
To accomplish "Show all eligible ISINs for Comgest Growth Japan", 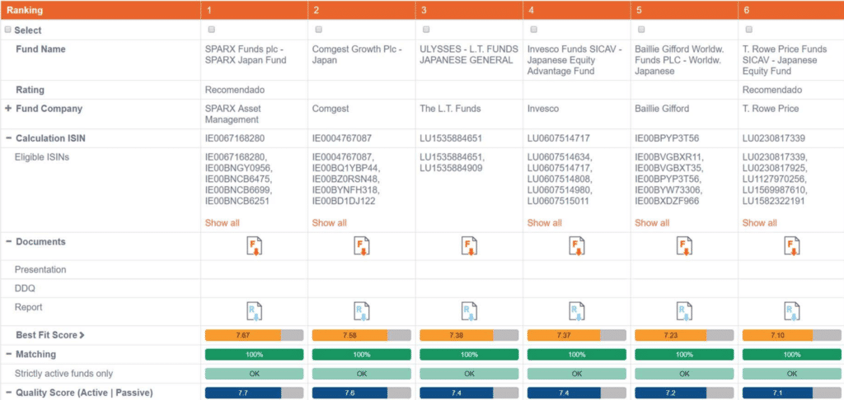I will pyautogui.click(x=329, y=223).
